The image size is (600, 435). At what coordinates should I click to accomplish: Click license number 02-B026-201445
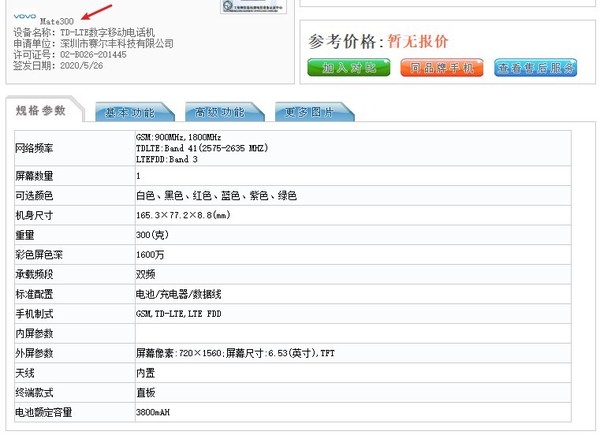click(x=93, y=55)
